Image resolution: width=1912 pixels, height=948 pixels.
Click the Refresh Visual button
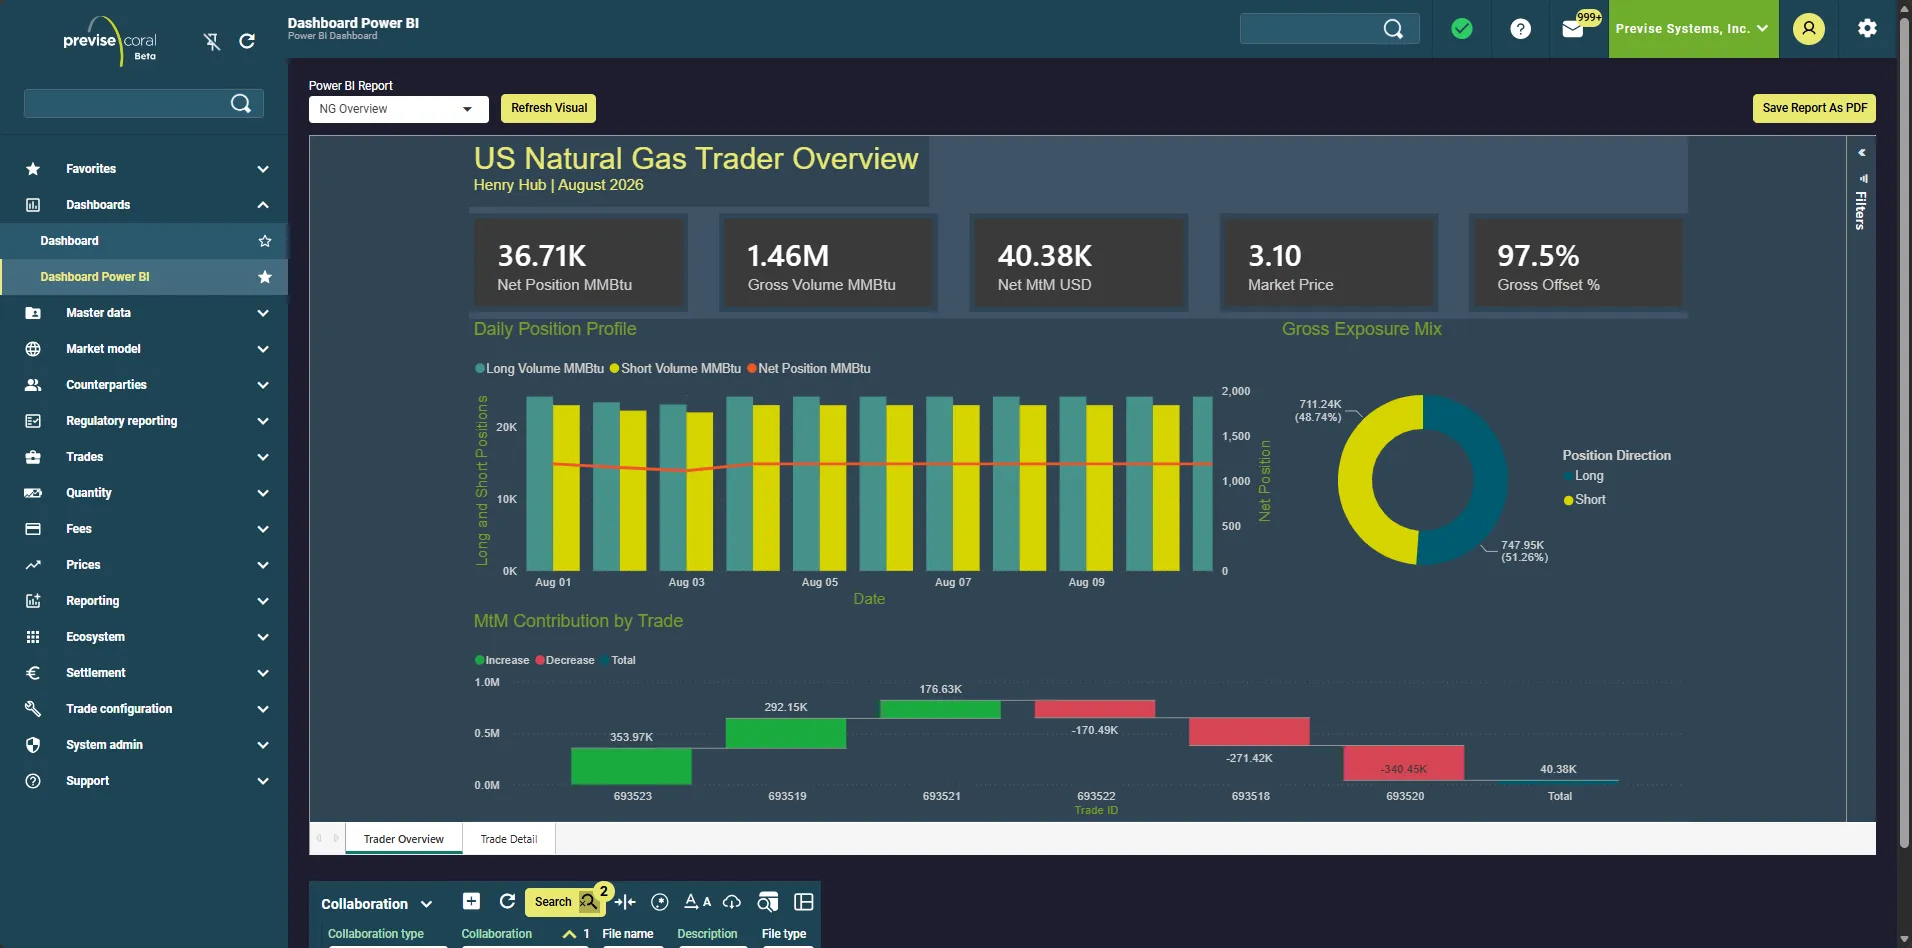point(549,108)
